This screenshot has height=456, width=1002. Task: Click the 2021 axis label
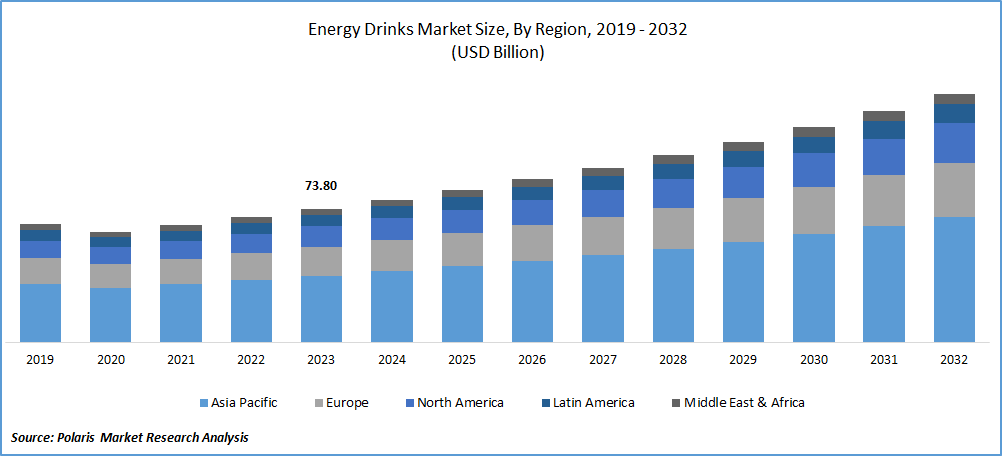181,360
